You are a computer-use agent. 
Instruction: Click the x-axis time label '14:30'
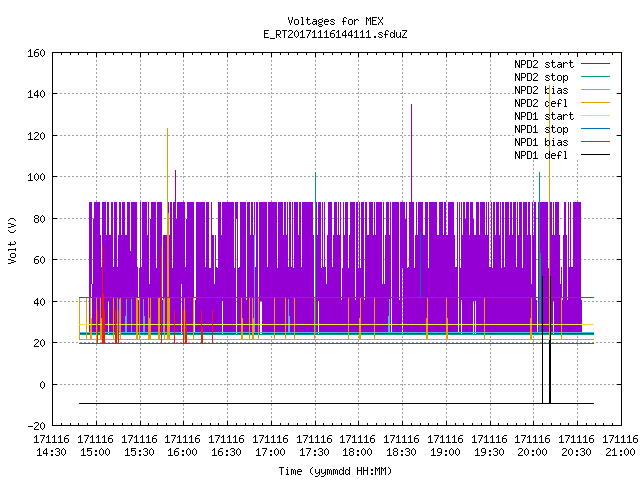[51, 453]
